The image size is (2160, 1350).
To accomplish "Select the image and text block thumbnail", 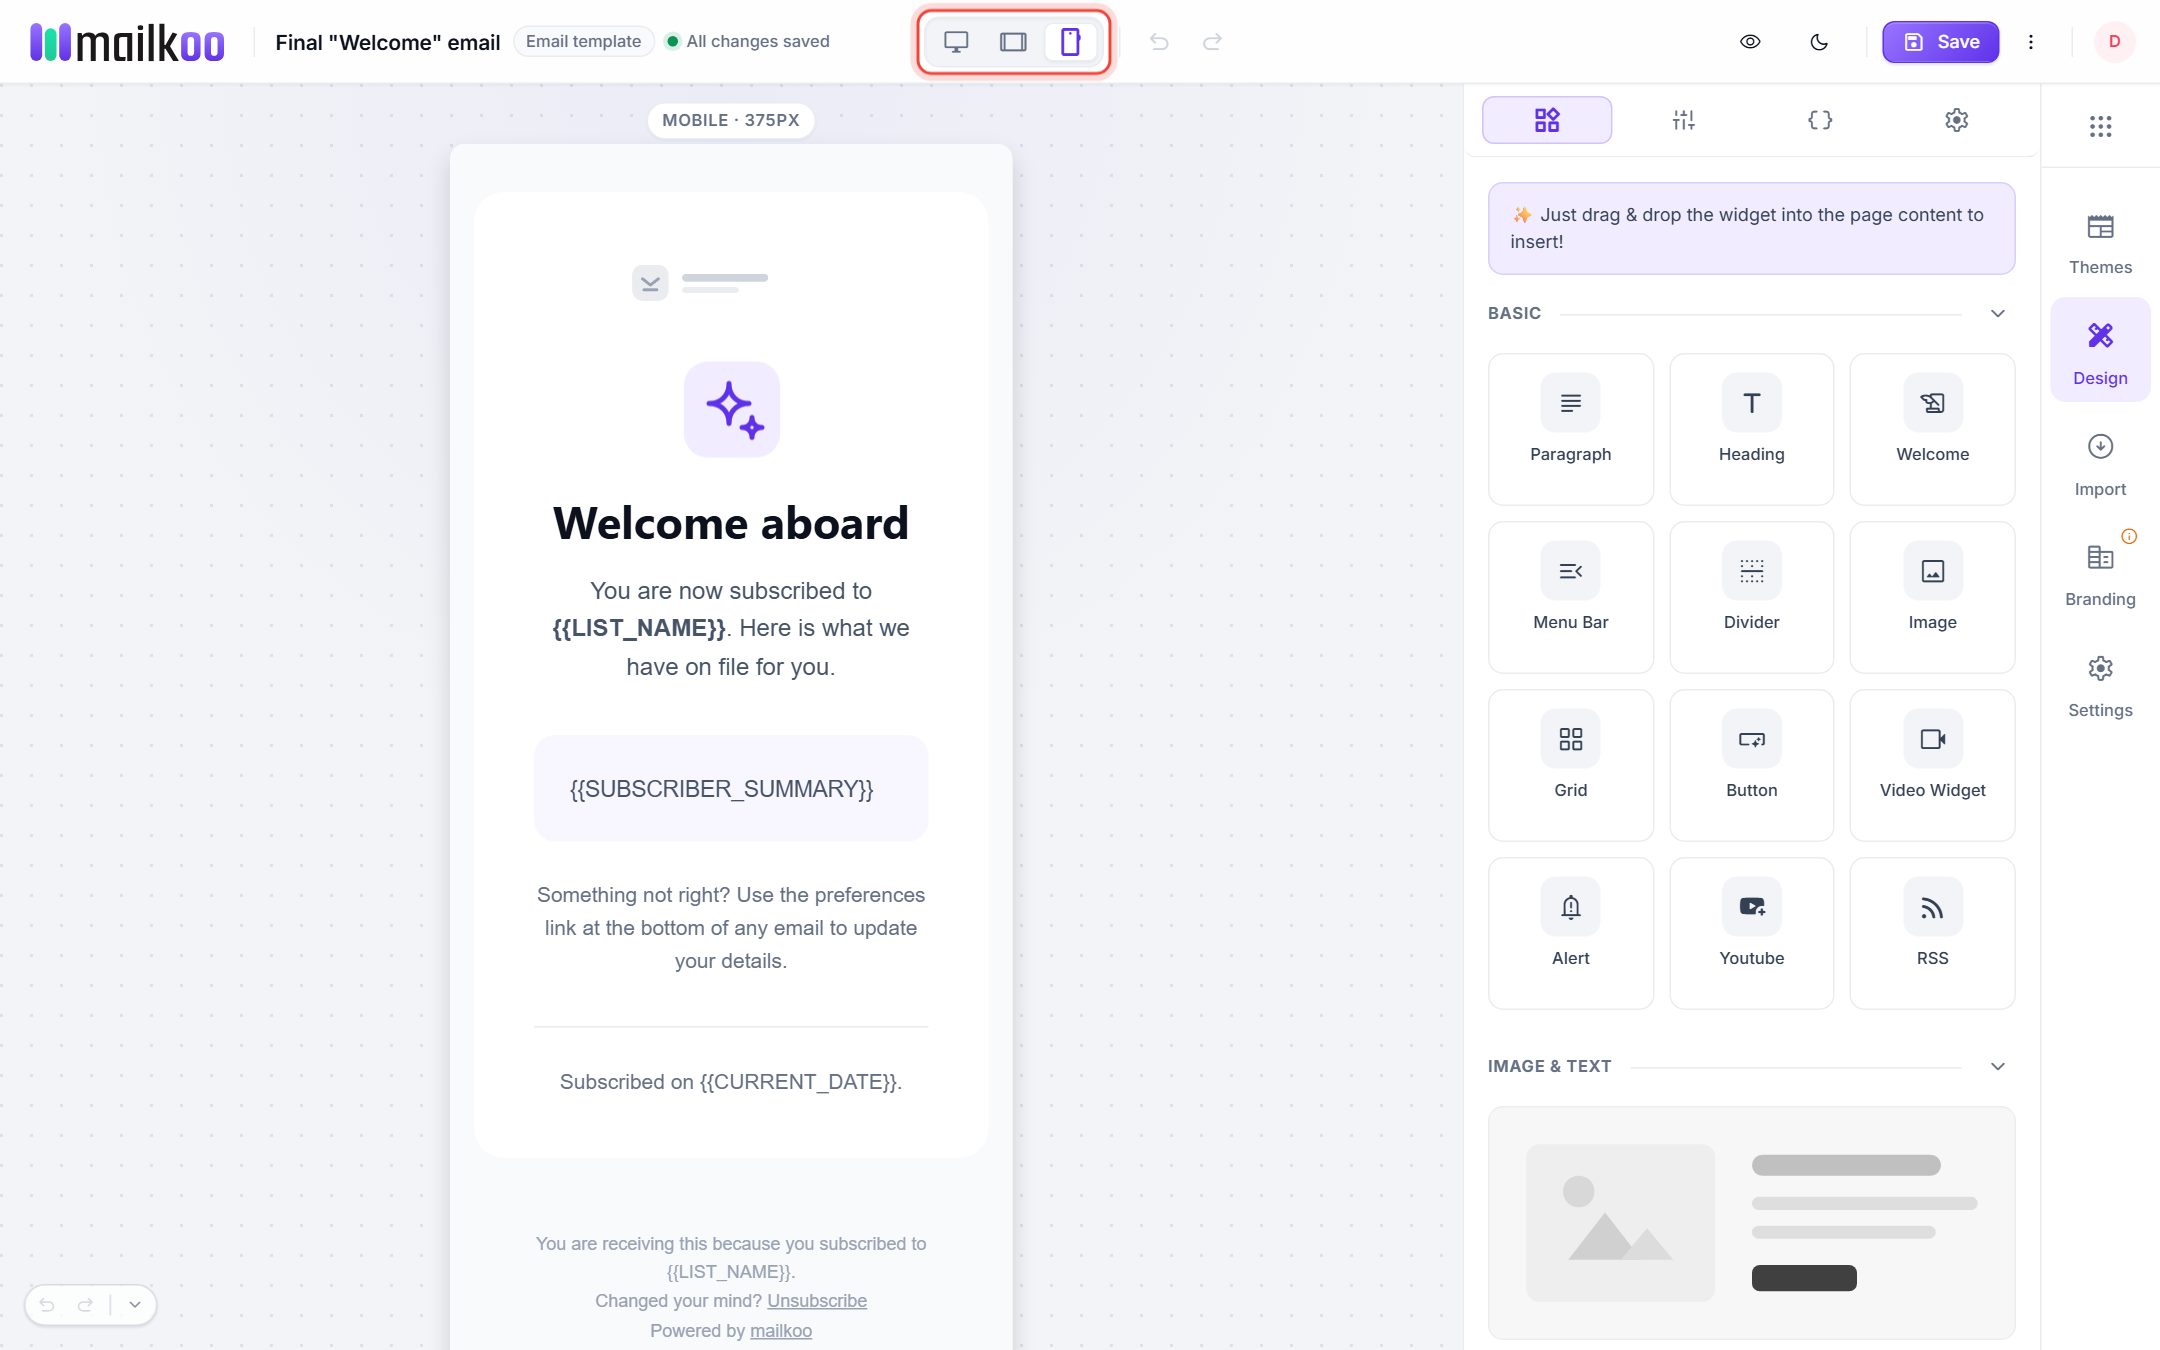I will 1751,1222.
